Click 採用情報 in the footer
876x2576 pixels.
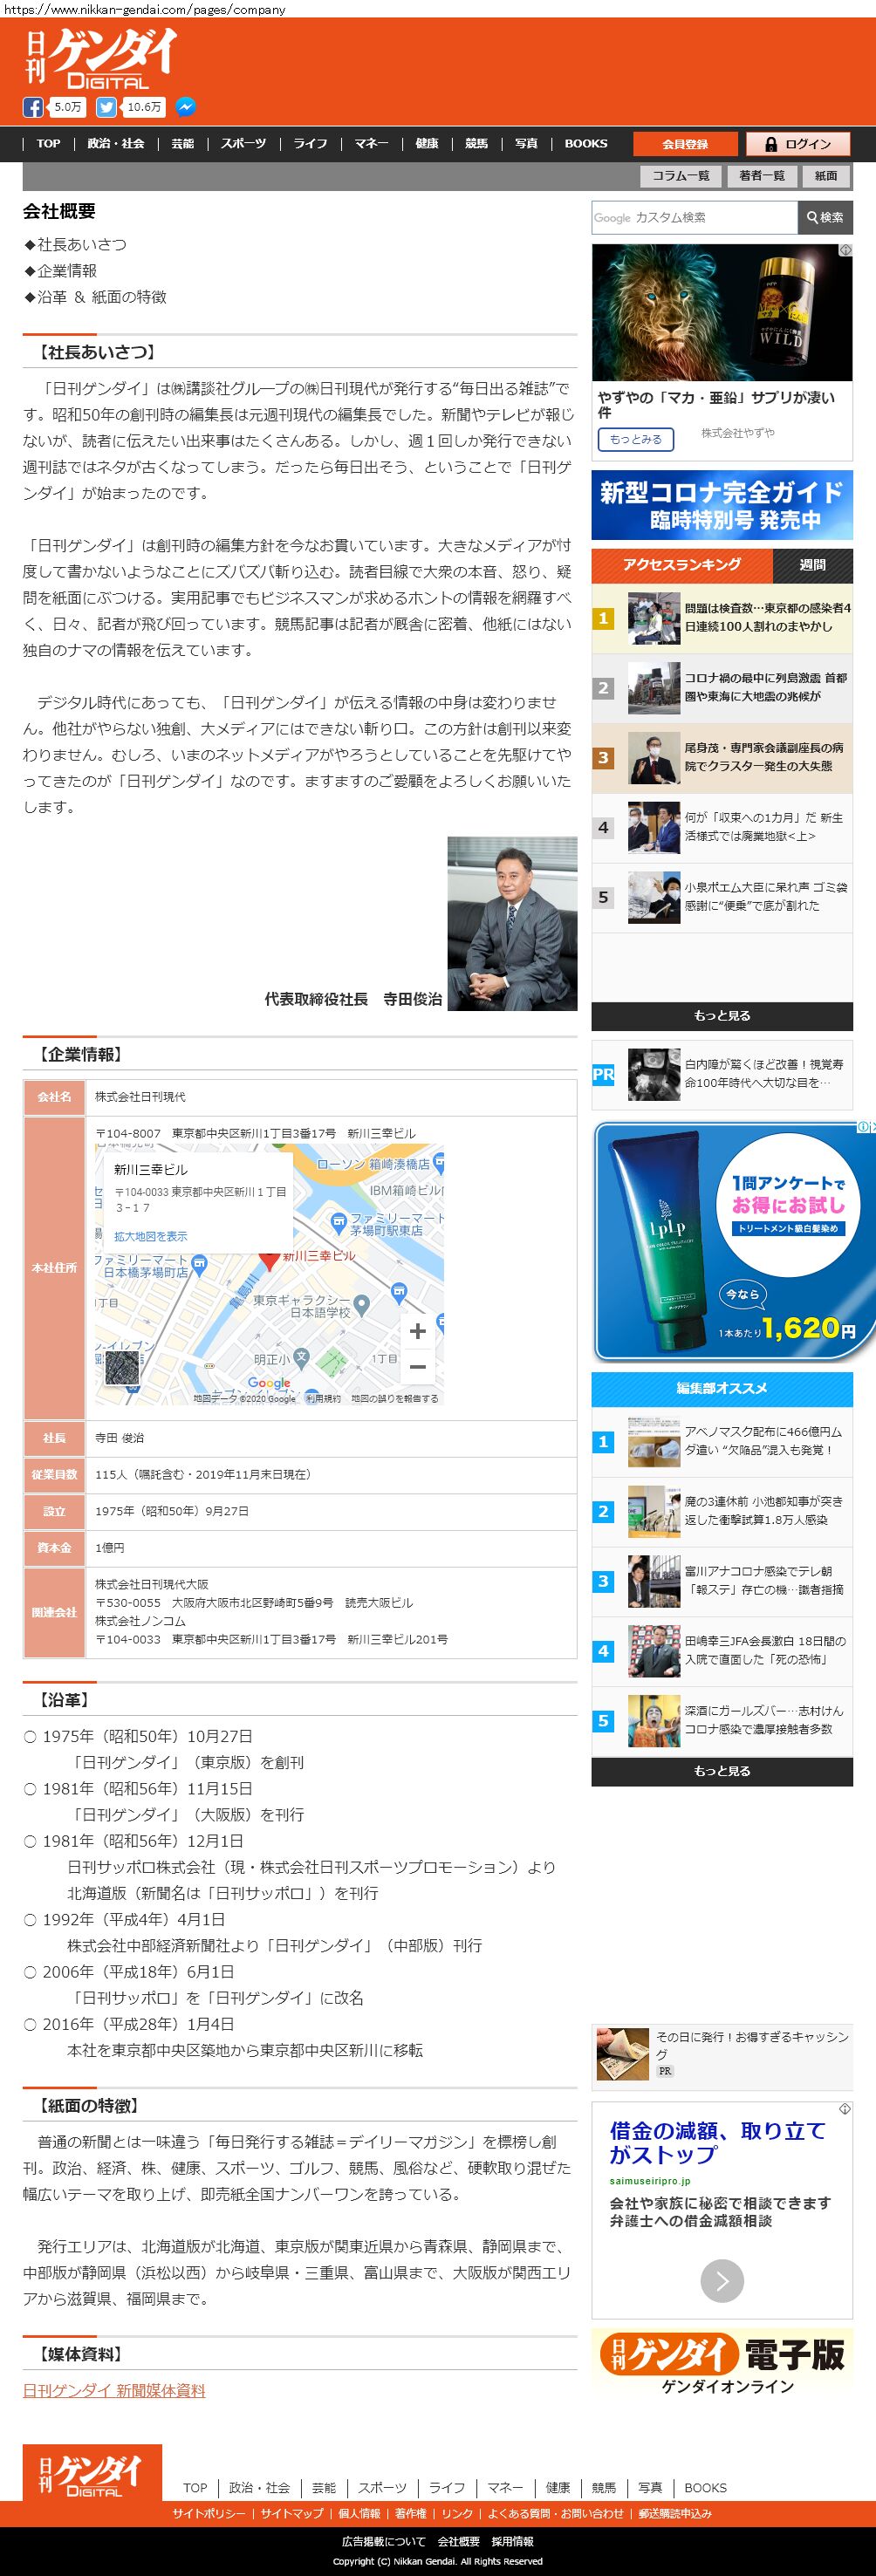512,2542
